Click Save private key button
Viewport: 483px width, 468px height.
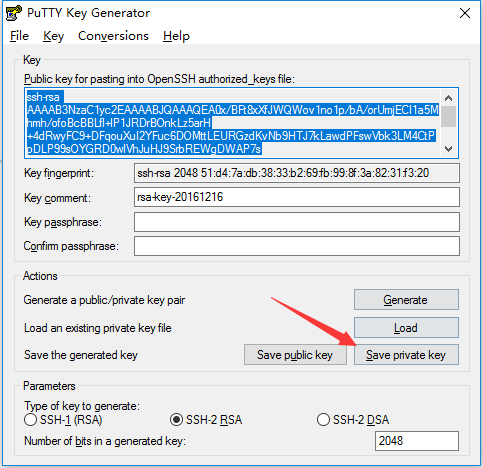click(406, 355)
